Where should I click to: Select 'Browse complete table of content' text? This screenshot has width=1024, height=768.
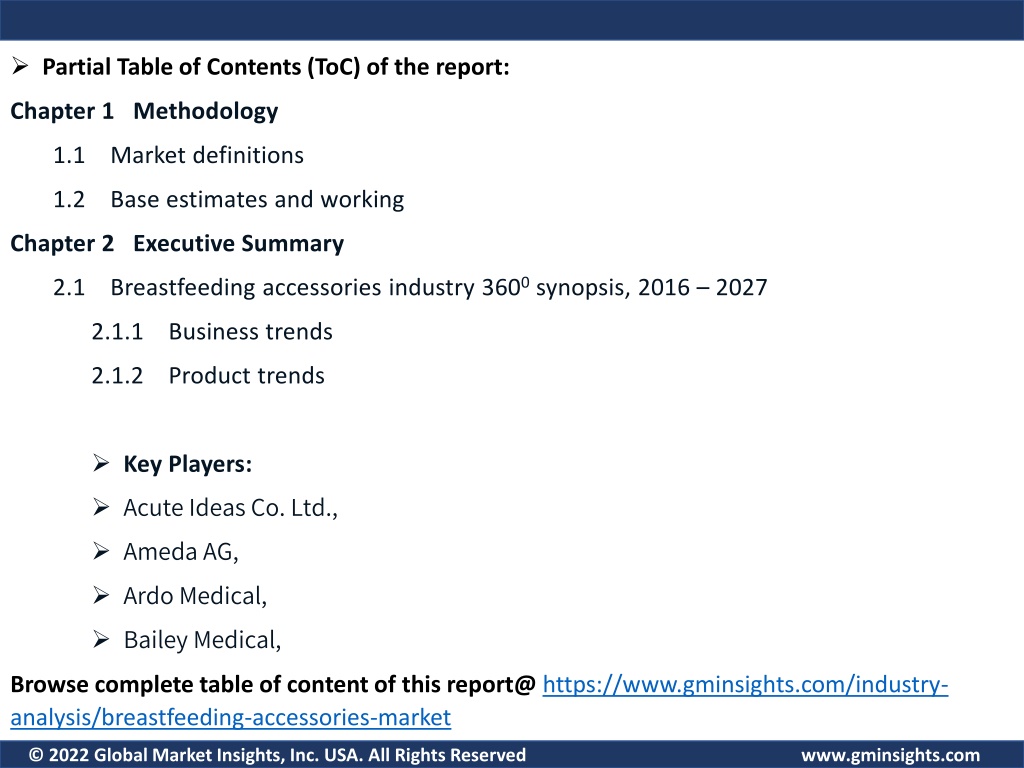coord(273,684)
